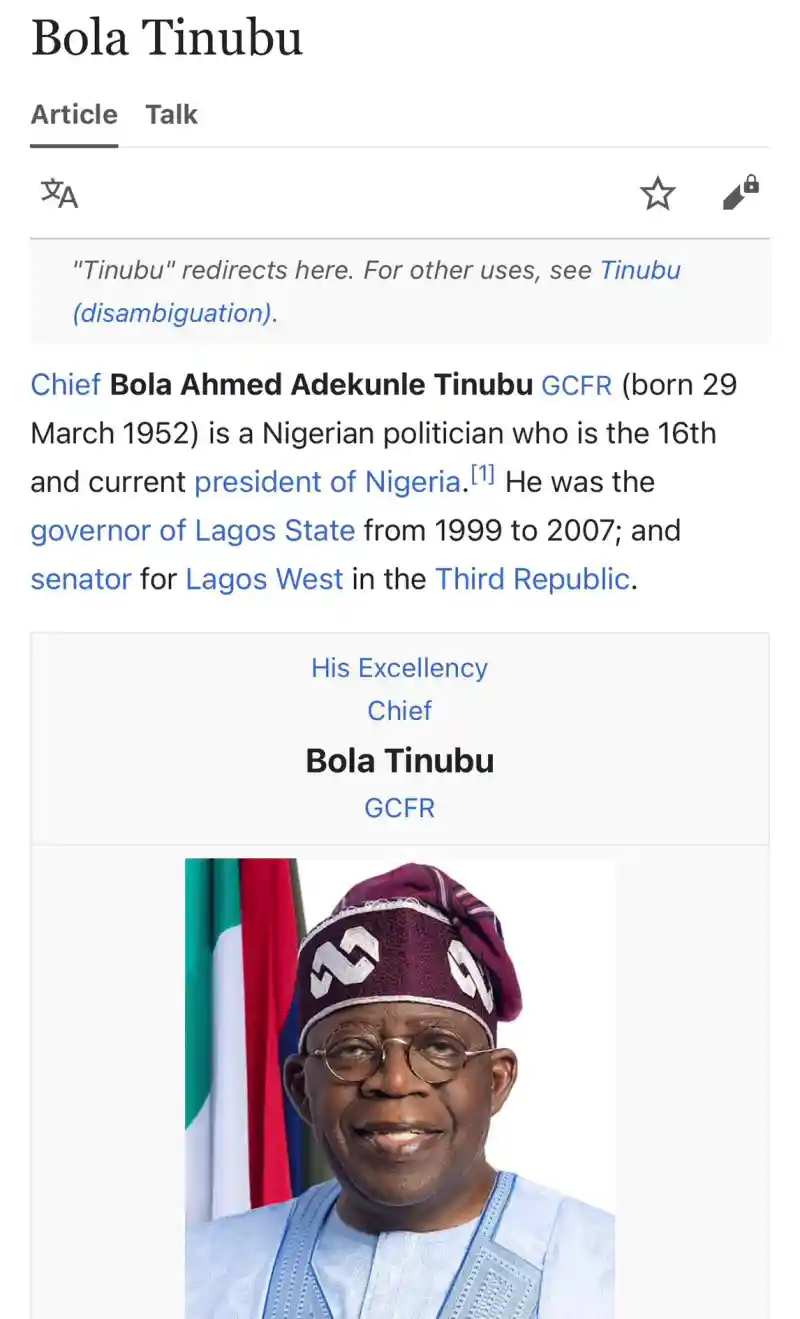Click Tinubu's portrait photo

(x=399, y=1080)
